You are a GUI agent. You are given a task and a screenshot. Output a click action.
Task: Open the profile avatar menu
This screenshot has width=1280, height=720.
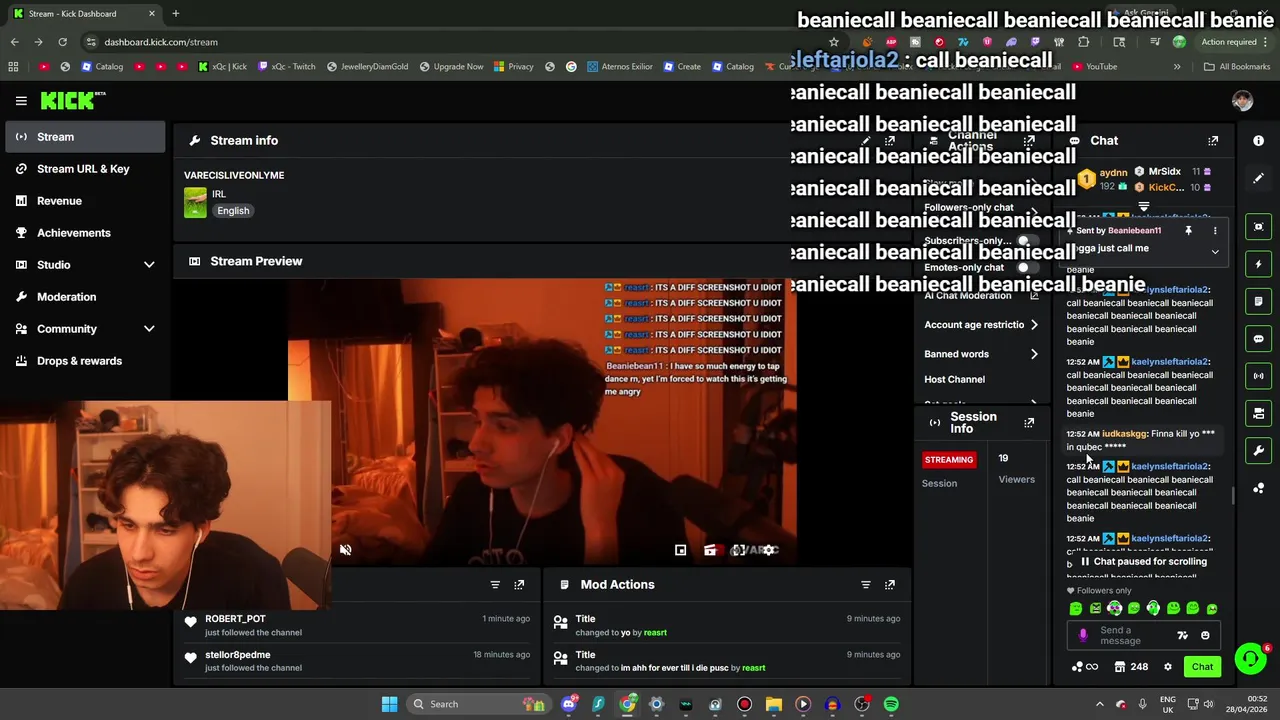1242,100
